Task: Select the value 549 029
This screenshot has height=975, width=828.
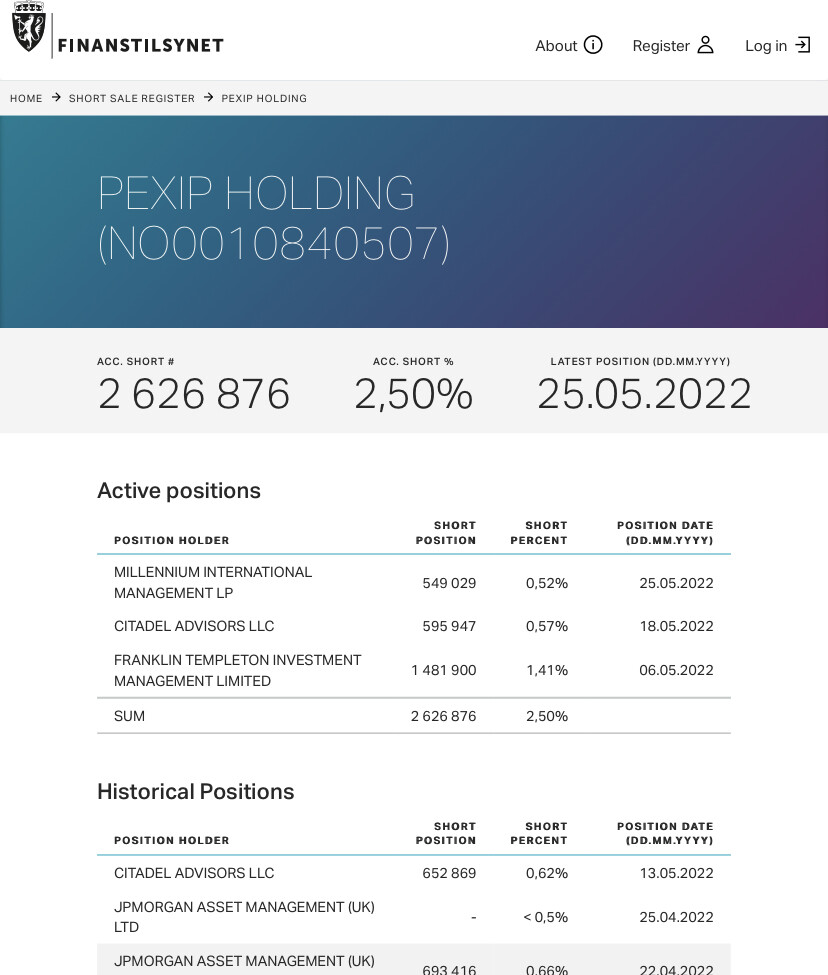Action: pos(449,583)
